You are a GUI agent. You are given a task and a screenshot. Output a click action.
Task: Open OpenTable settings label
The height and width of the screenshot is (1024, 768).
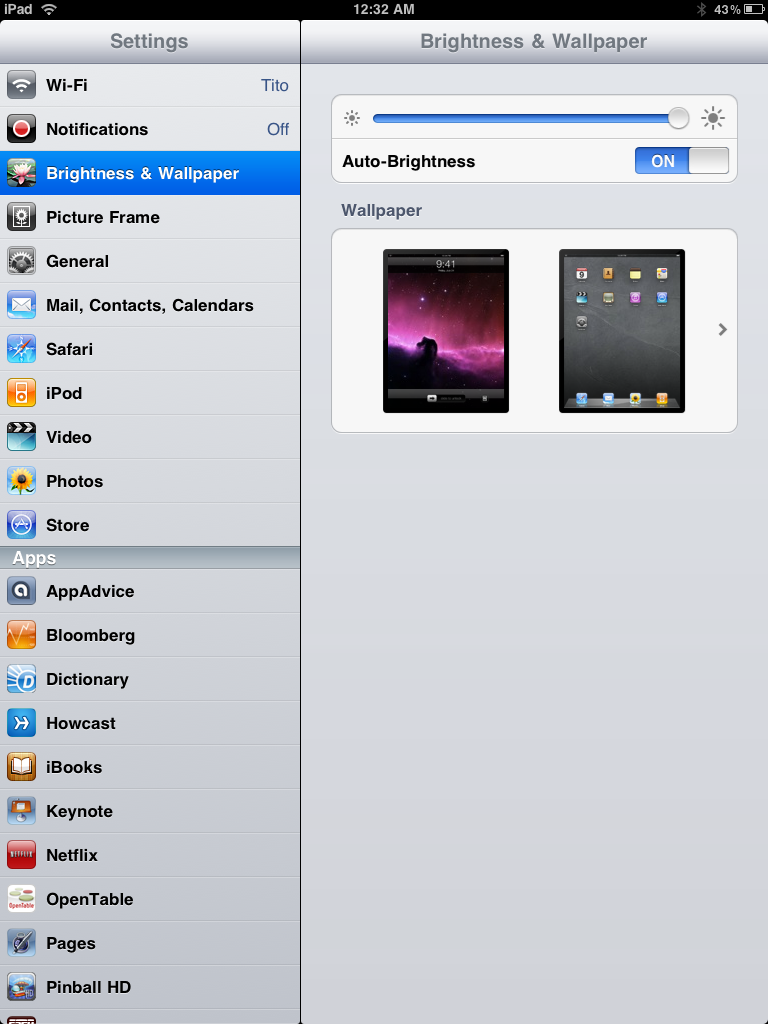tap(89, 900)
